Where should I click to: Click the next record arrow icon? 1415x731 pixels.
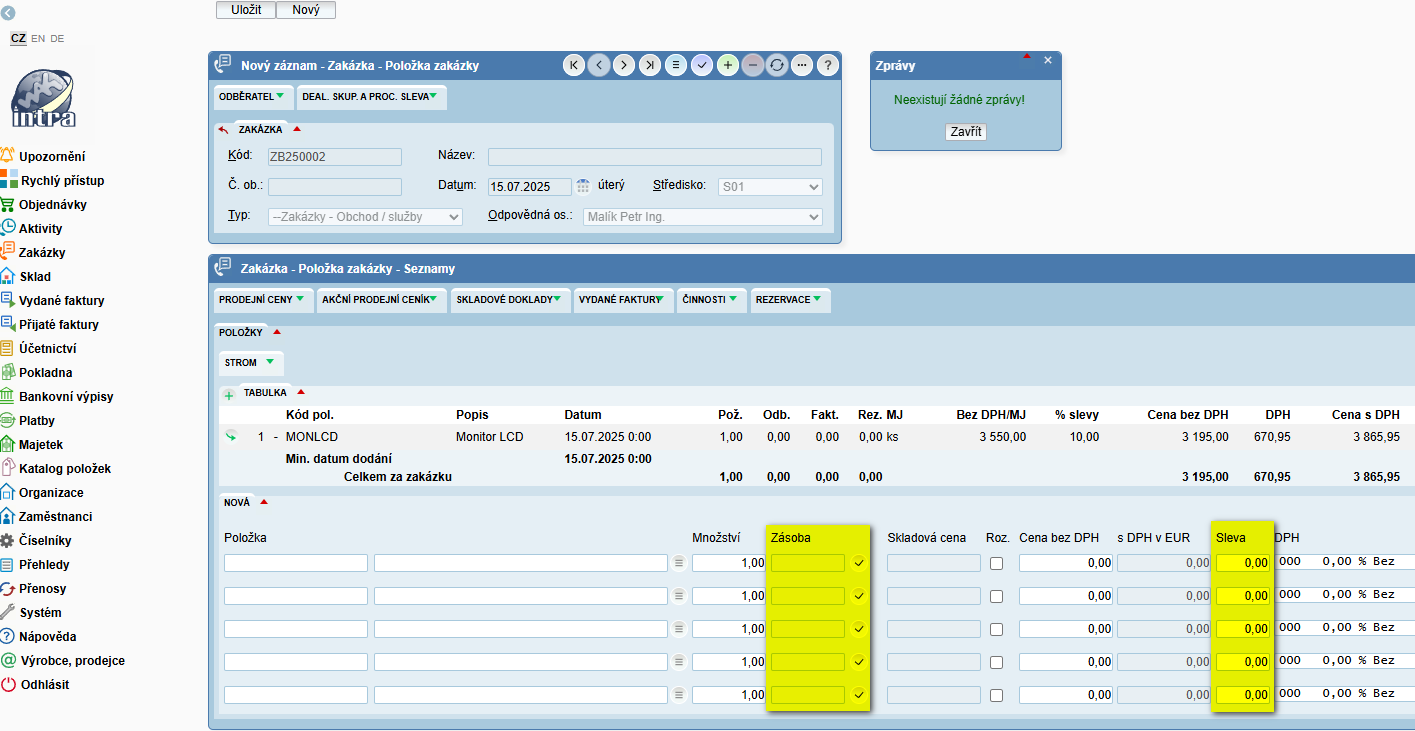624,65
